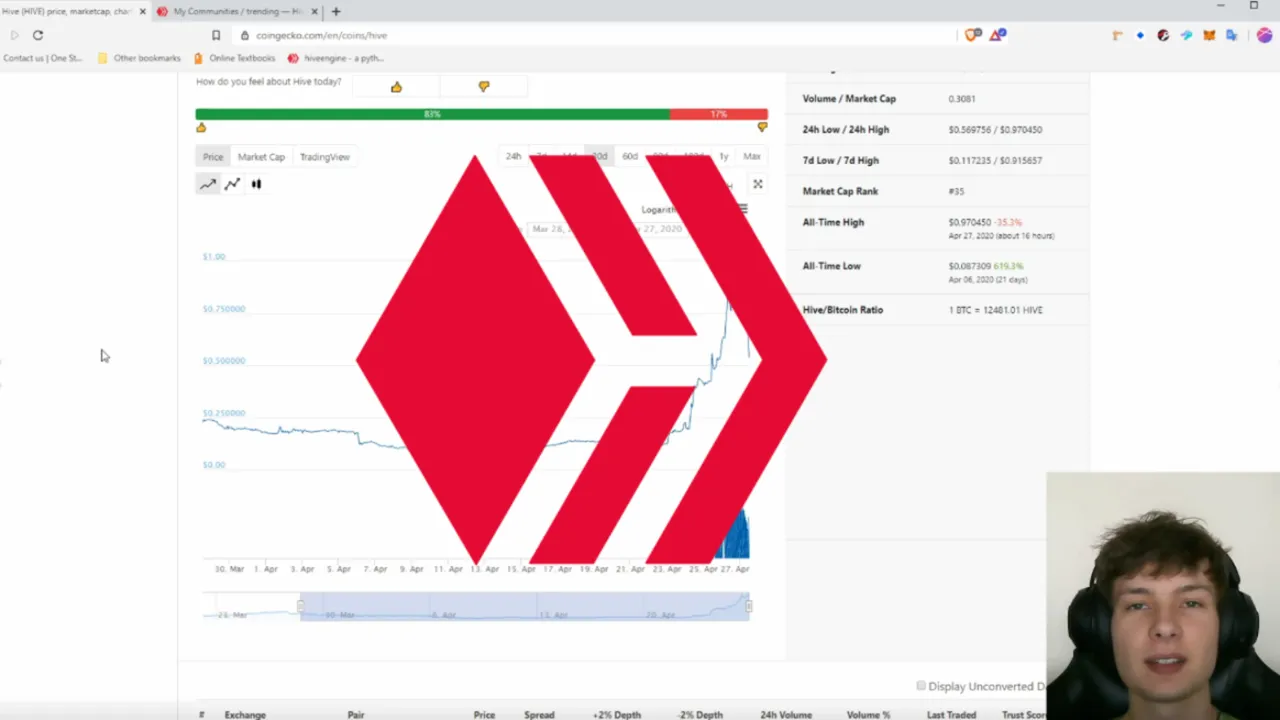The height and width of the screenshot is (720, 1280).
Task: Click the 24h Low / 24h High label
Action: point(845,129)
